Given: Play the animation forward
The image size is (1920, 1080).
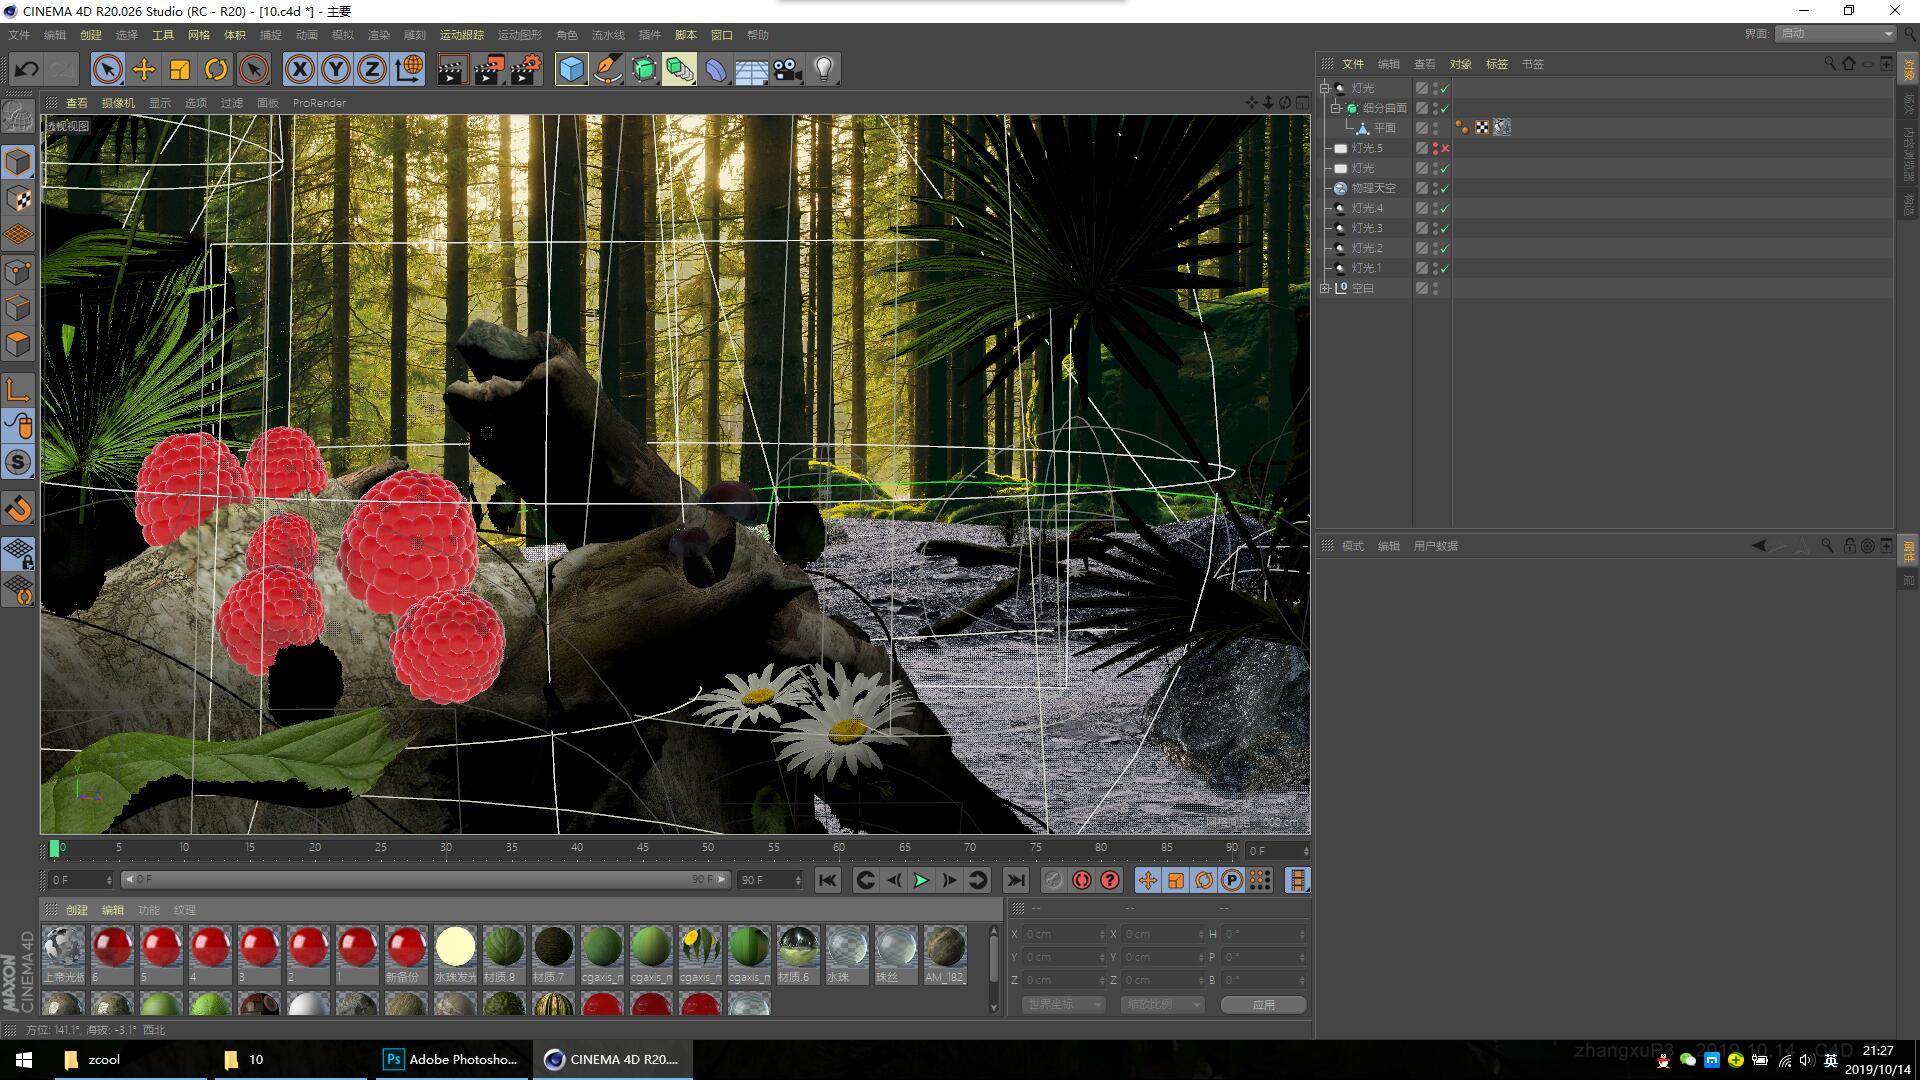Looking at the screenshot, I should pos(921,880).
